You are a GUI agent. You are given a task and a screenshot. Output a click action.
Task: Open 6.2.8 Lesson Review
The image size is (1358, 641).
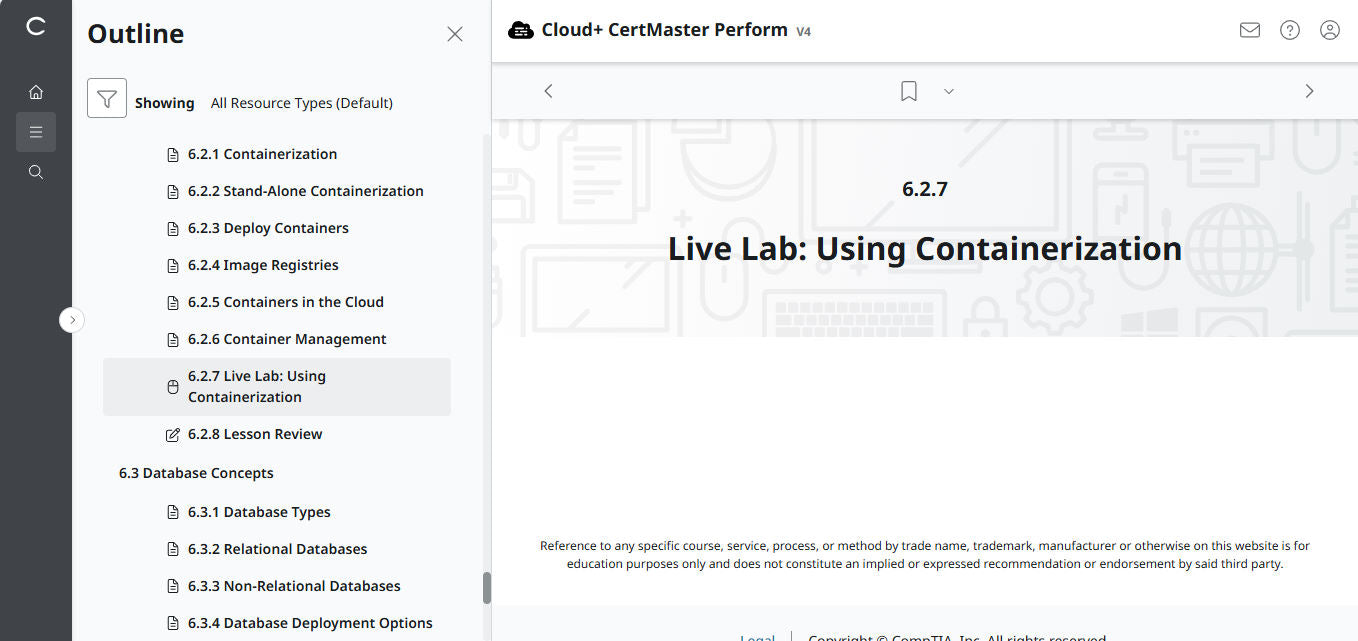tap(255, 433)
